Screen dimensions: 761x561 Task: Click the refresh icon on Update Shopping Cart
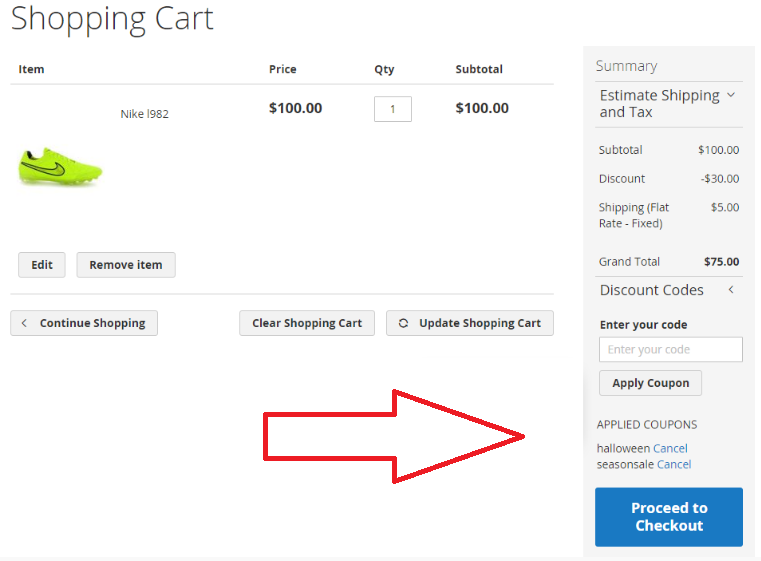pos(404,323)
